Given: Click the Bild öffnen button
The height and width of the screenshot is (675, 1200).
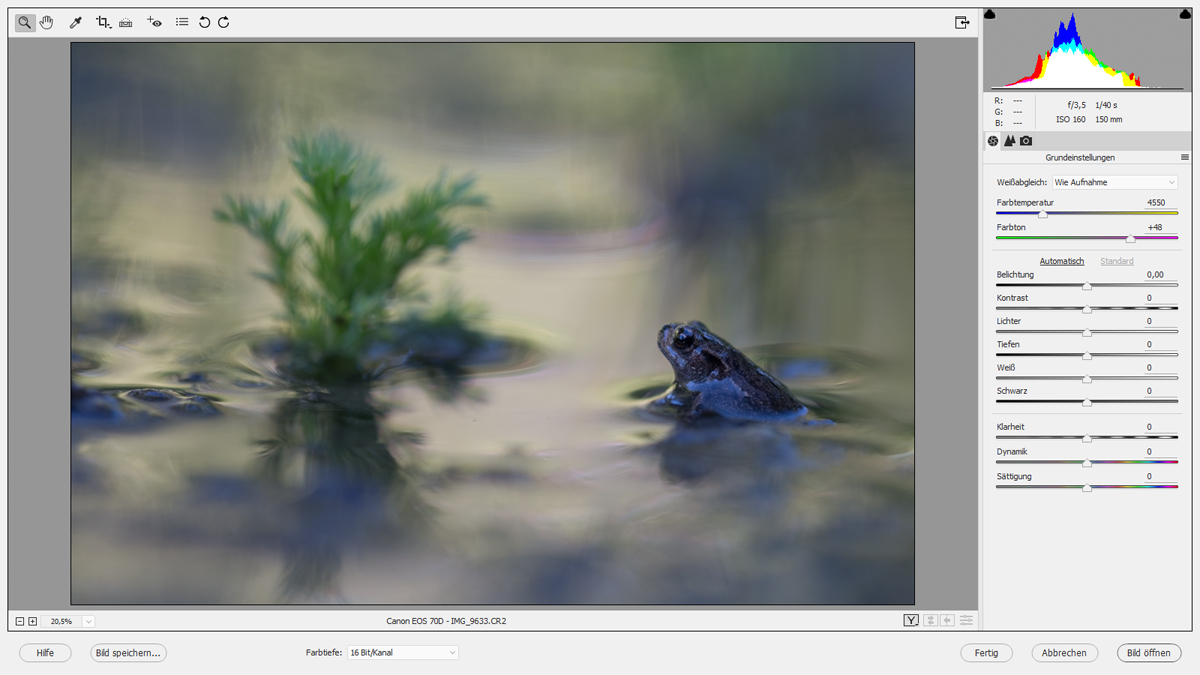Looking at the screenshot, I should (x=1149, y=653).
